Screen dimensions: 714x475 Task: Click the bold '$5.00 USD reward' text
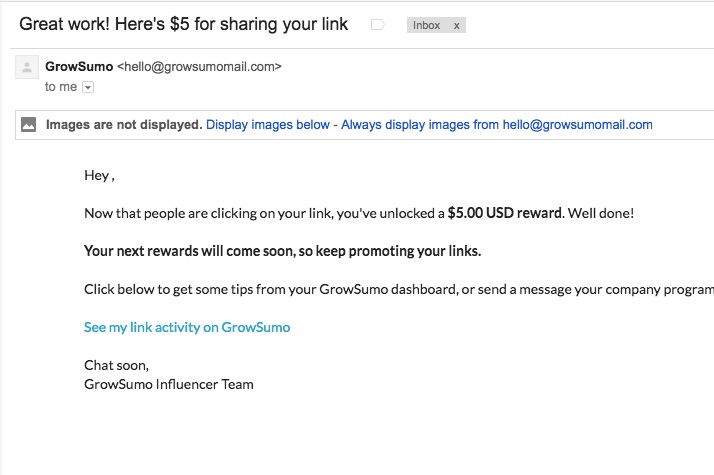coord(506,213)
